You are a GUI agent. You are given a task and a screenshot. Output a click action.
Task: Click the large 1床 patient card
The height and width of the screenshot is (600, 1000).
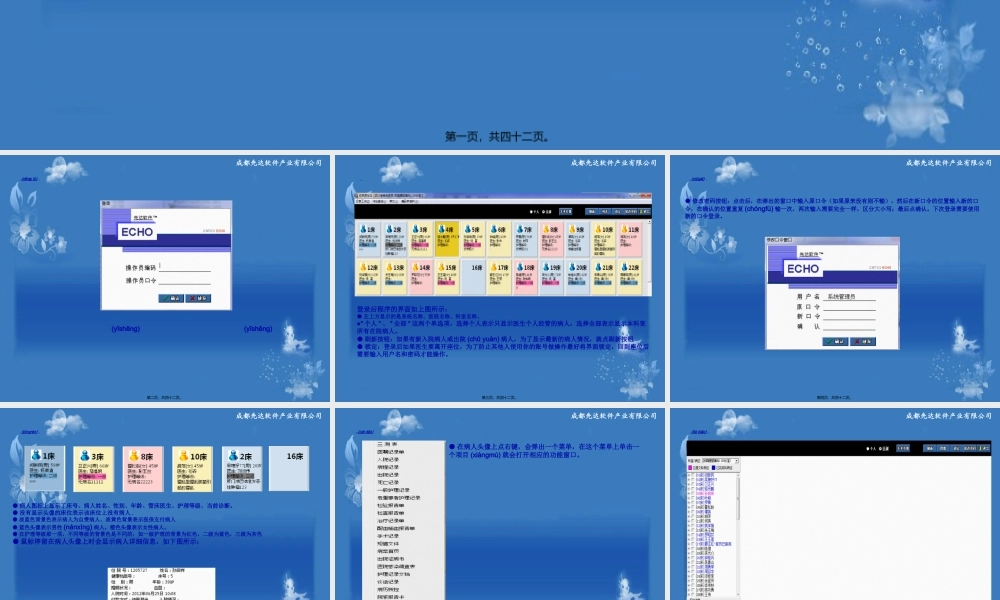click(x=44, y=468)
